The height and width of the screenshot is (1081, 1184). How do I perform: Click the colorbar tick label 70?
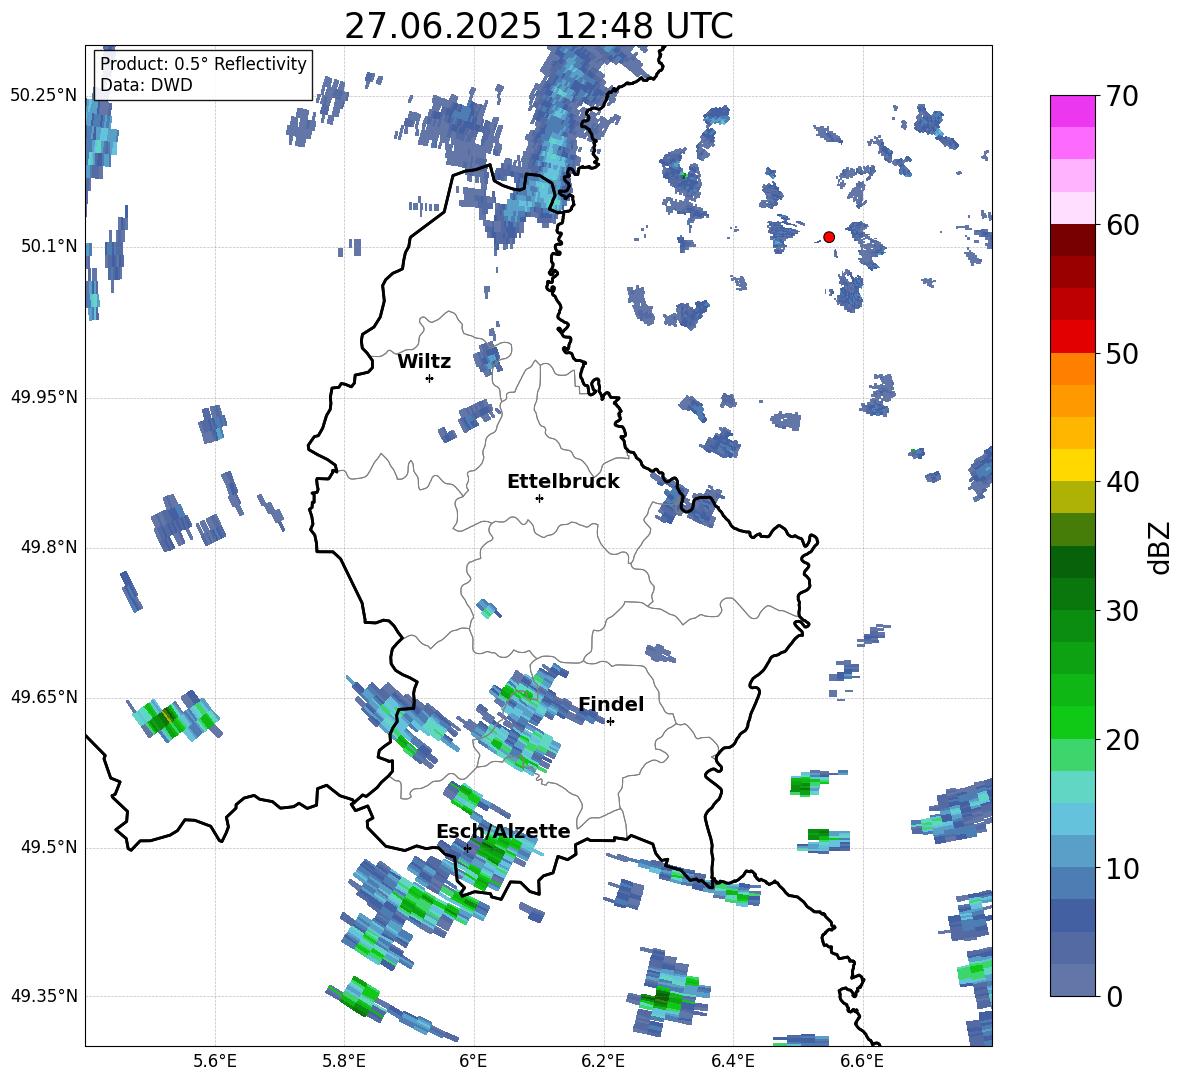click(1122, 96)
